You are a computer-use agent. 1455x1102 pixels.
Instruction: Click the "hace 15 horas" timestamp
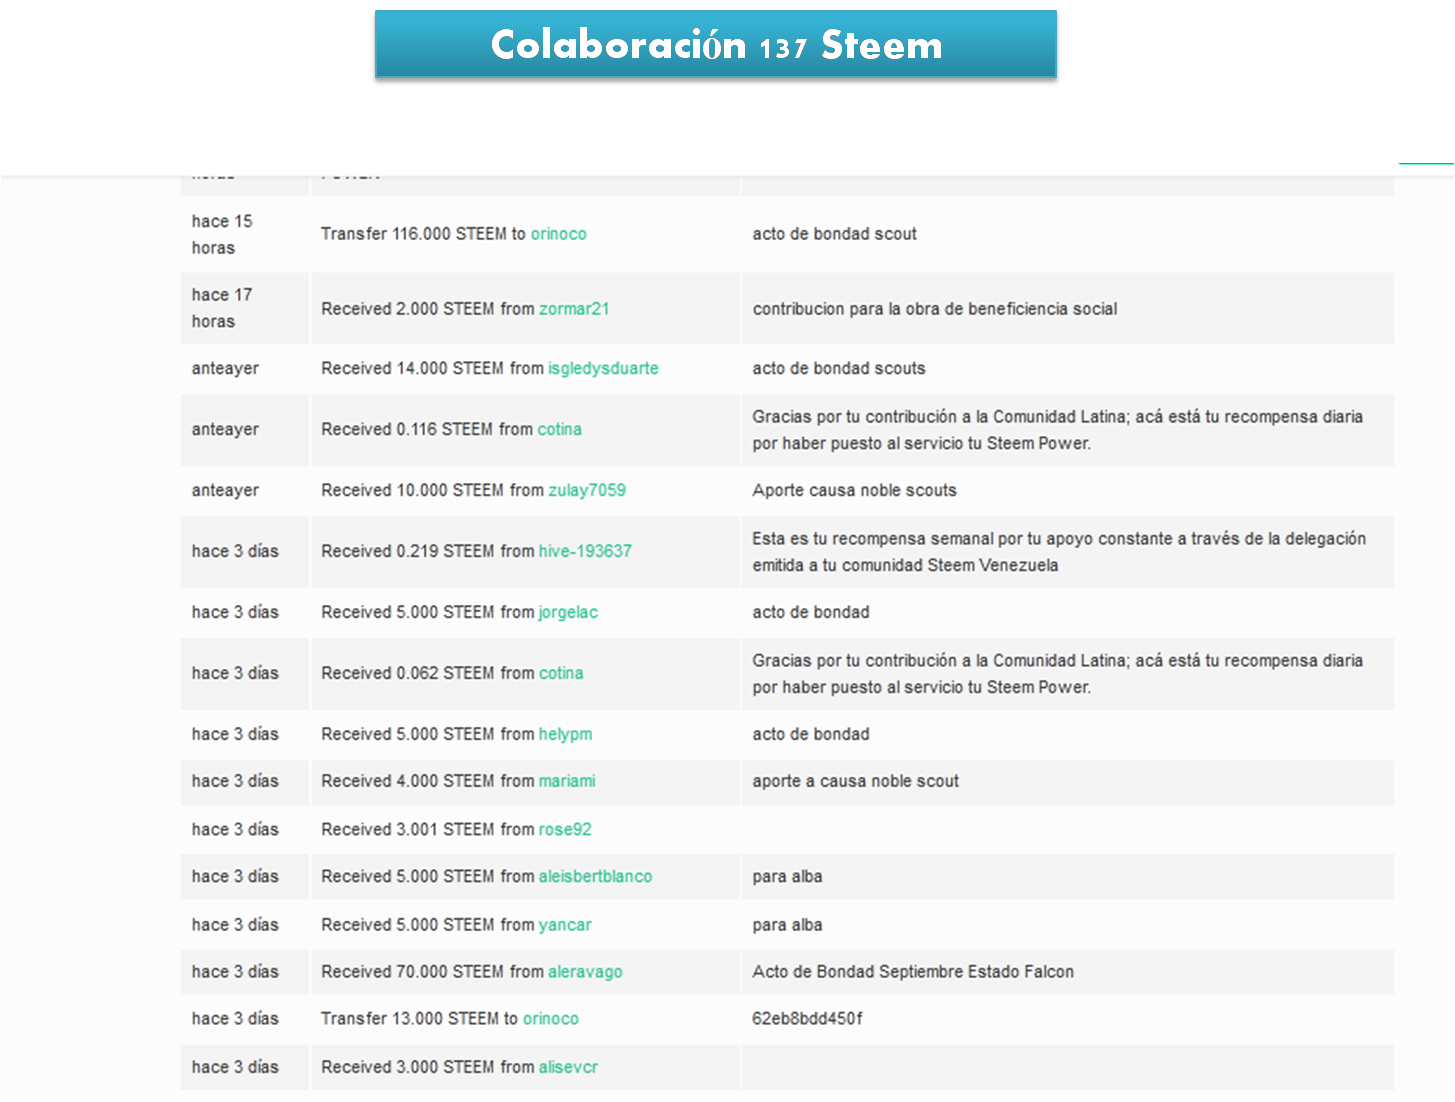pyautogui.click(x=222, y=234)
